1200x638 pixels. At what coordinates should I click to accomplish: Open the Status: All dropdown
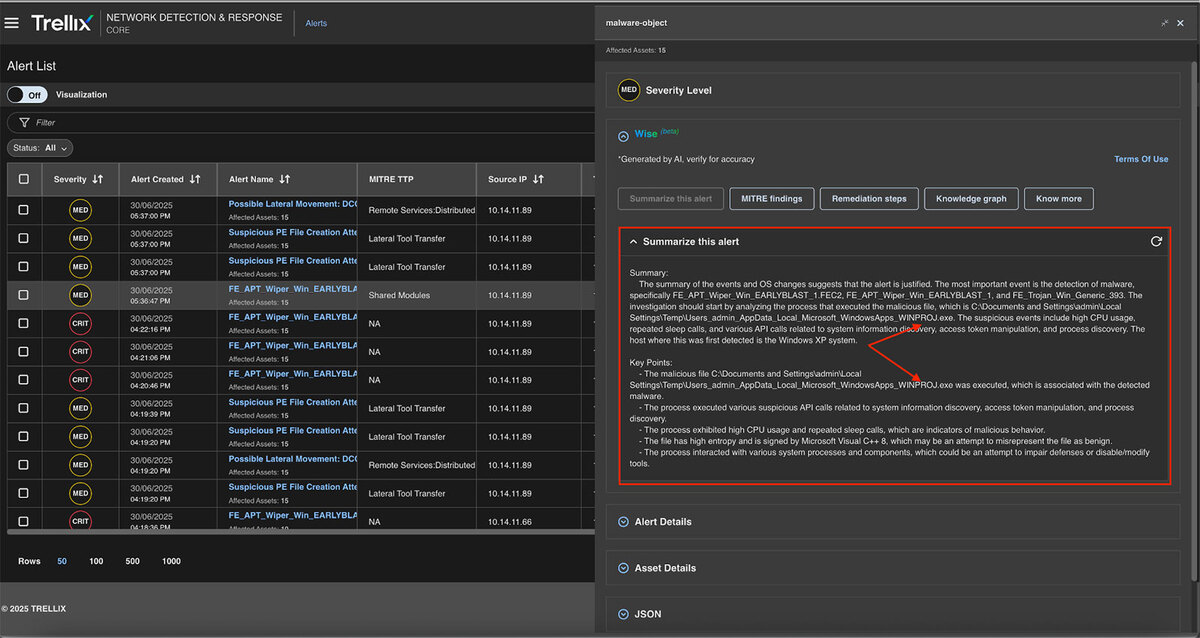tap(40, 148)
